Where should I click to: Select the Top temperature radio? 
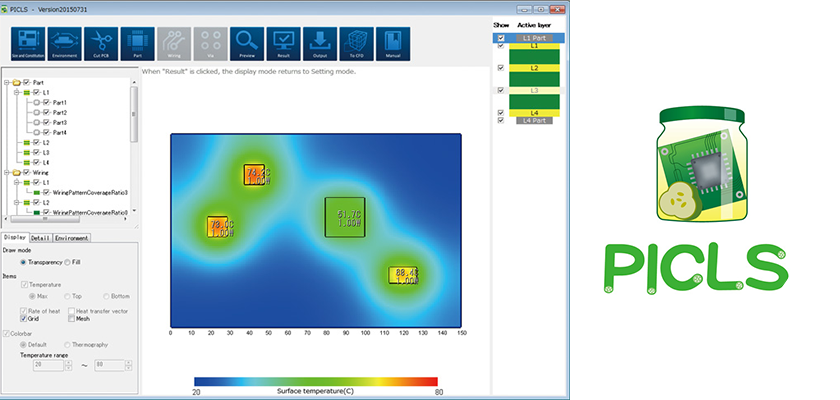point(67,296)
